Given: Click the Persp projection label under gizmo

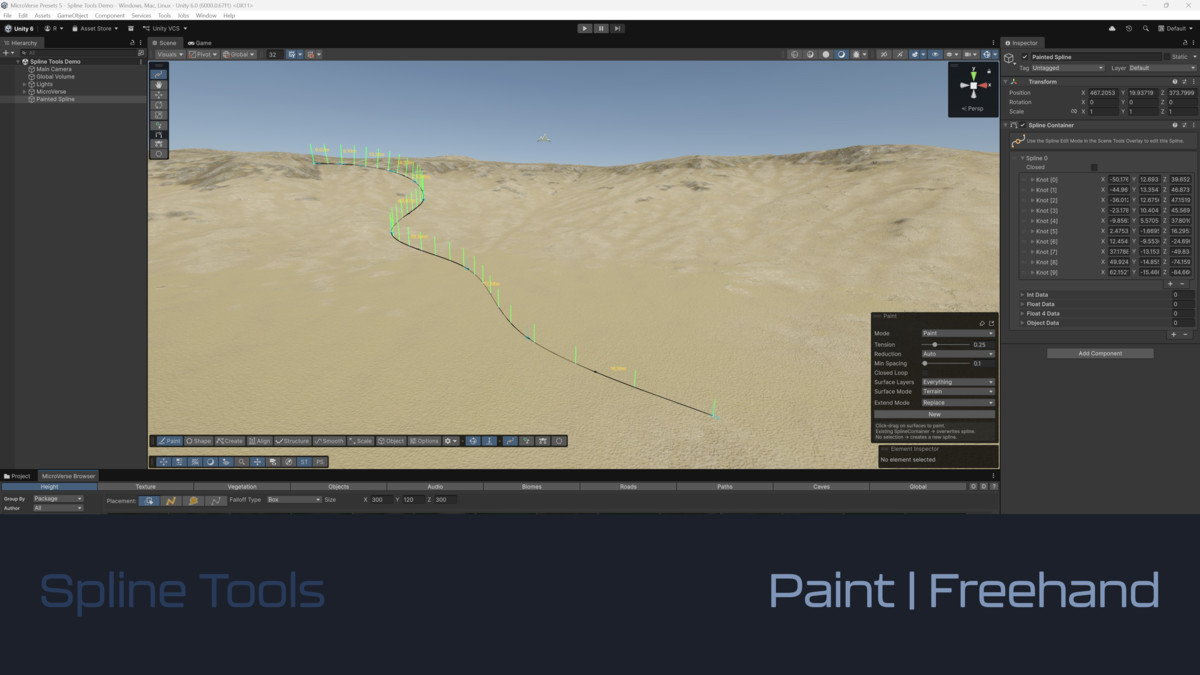Looking at the screenshot, I should point(972,108).
